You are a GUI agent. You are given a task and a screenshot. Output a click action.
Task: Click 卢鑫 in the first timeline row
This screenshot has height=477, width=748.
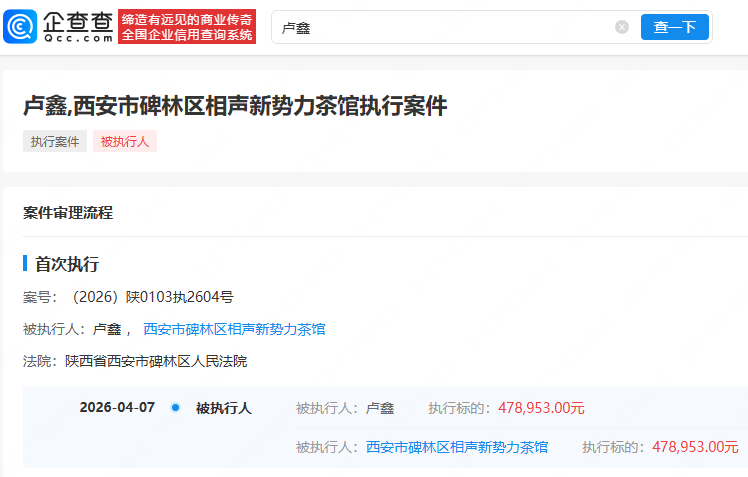pyautogui.click(x=380, y=408)
